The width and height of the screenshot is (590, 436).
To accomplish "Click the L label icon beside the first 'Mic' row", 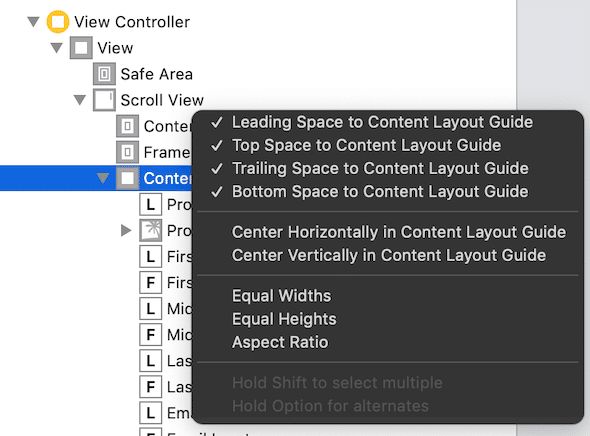I will point(151,308).
